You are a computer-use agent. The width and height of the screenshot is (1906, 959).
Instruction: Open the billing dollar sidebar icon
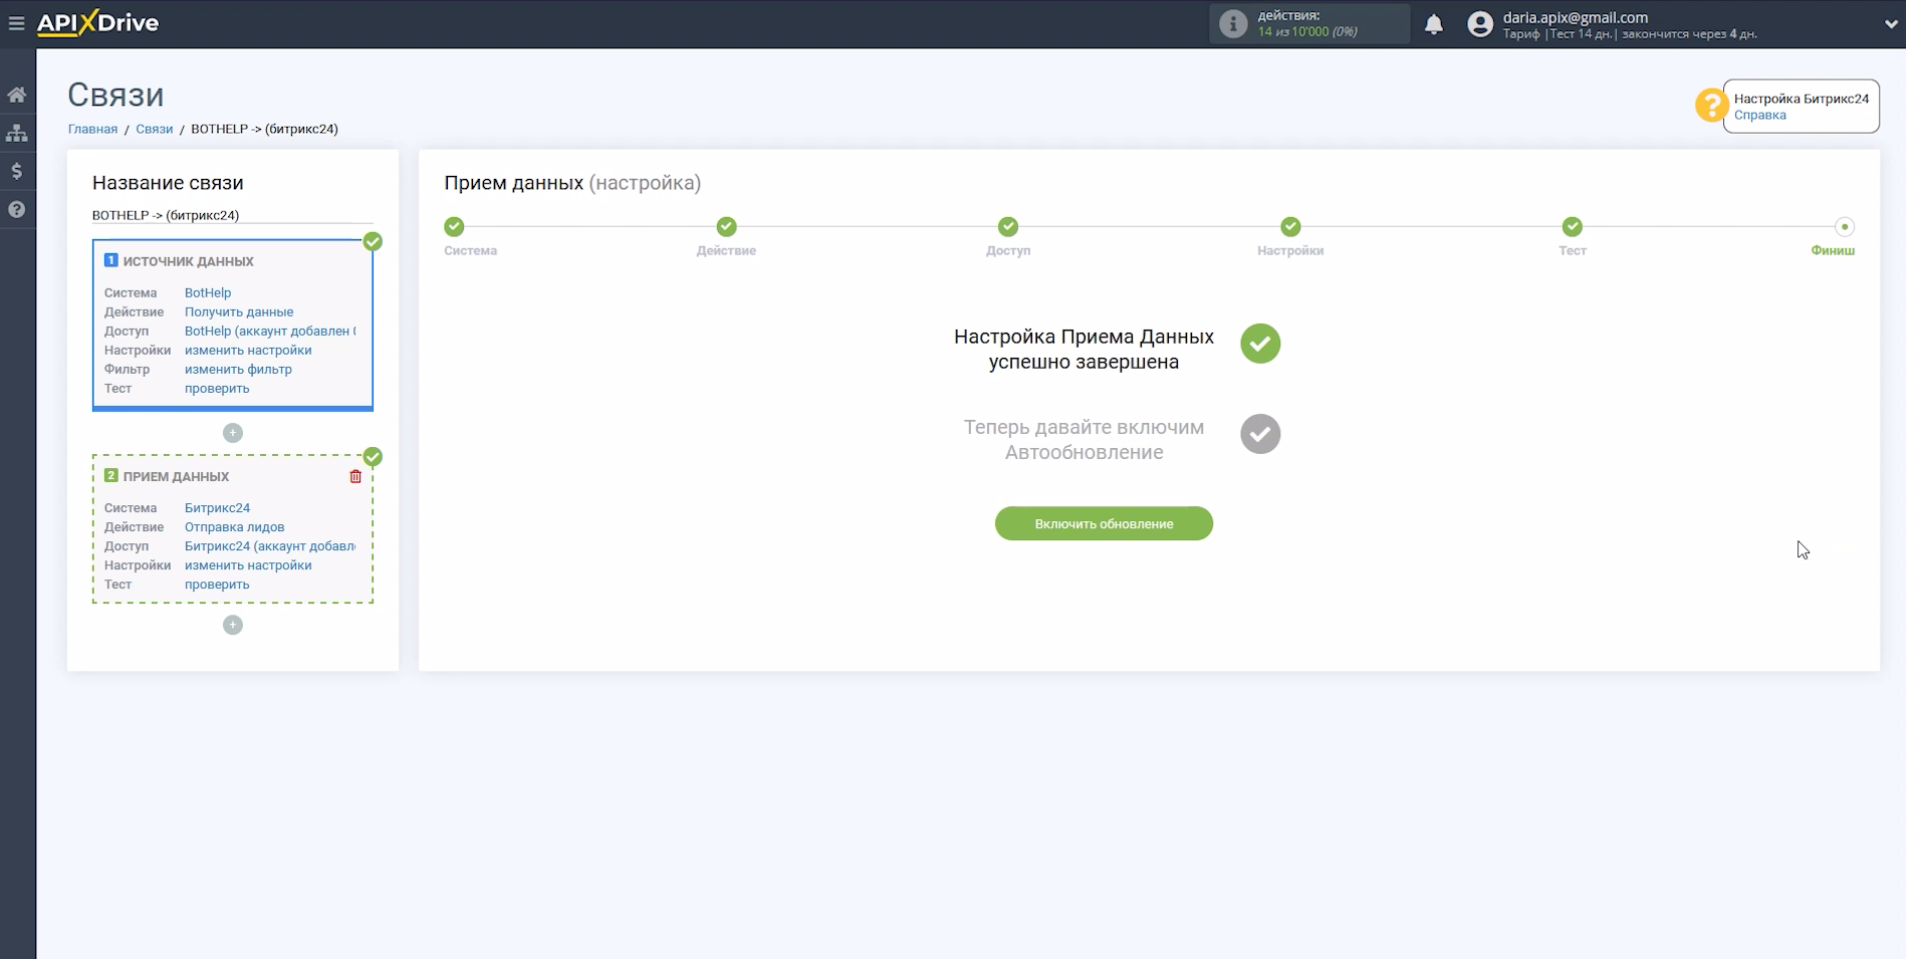click(x=17, y=171)
